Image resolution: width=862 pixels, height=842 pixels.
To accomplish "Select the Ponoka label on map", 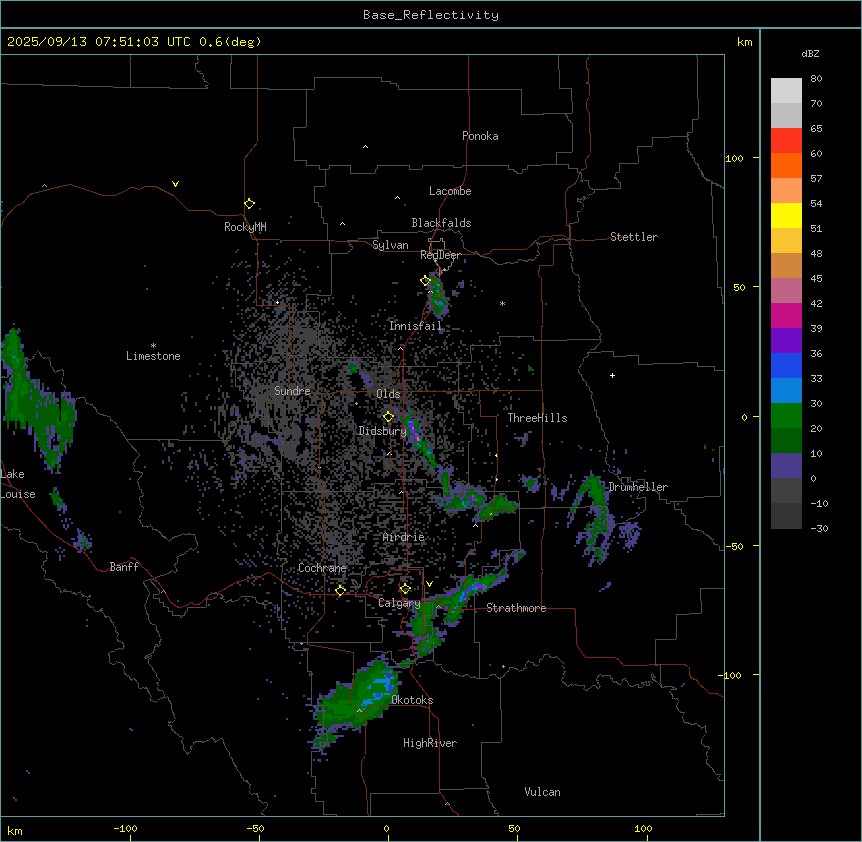I will tap(480, 136).
